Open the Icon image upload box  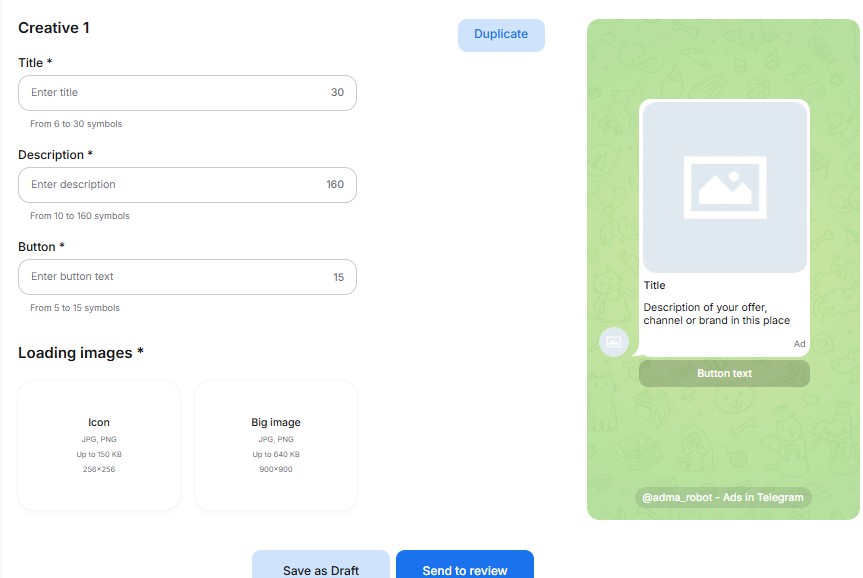99,445
